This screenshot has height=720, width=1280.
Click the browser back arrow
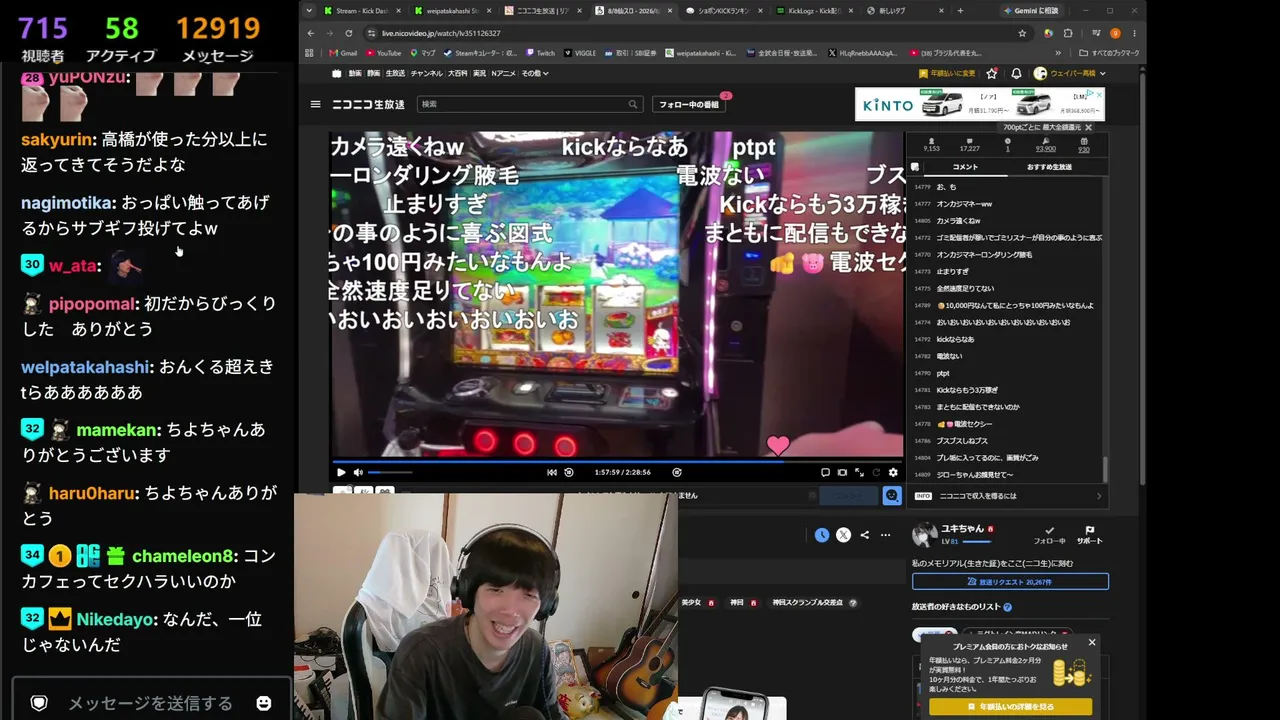(x=310, y=33)
